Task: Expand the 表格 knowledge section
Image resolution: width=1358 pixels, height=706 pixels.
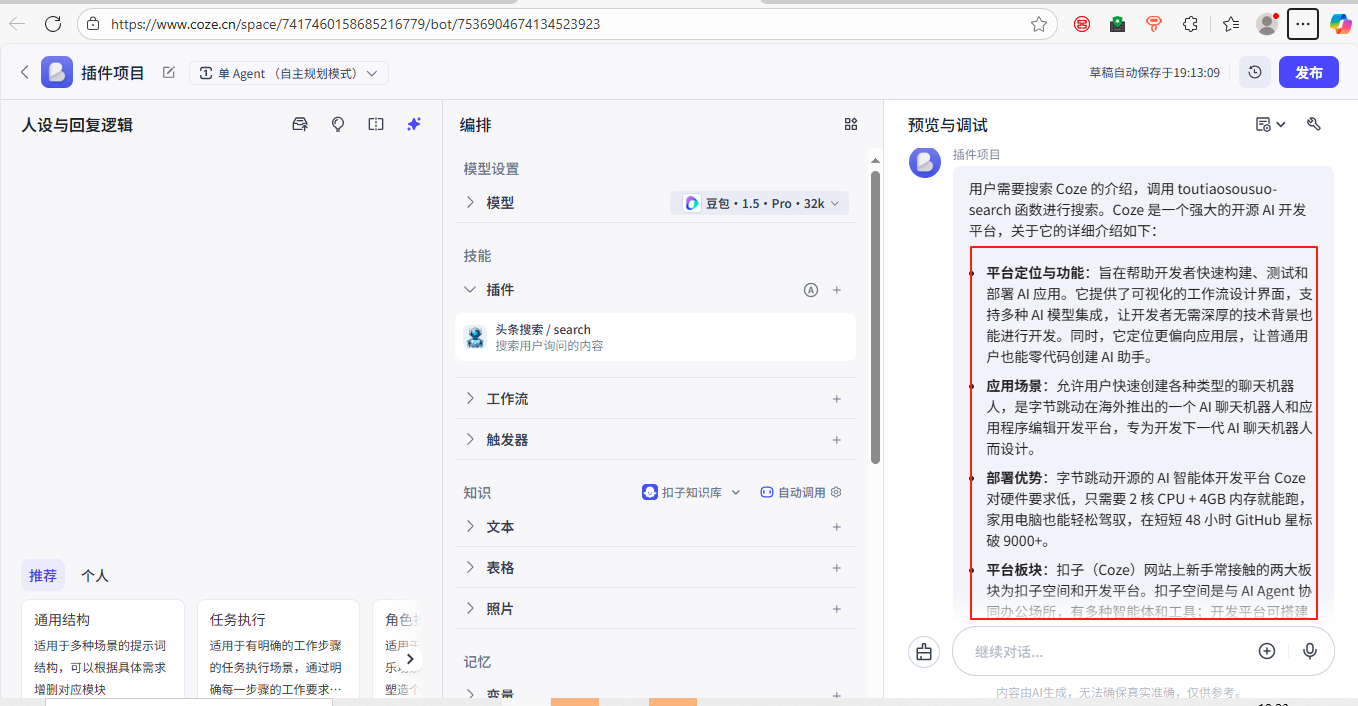Action: 470,567
